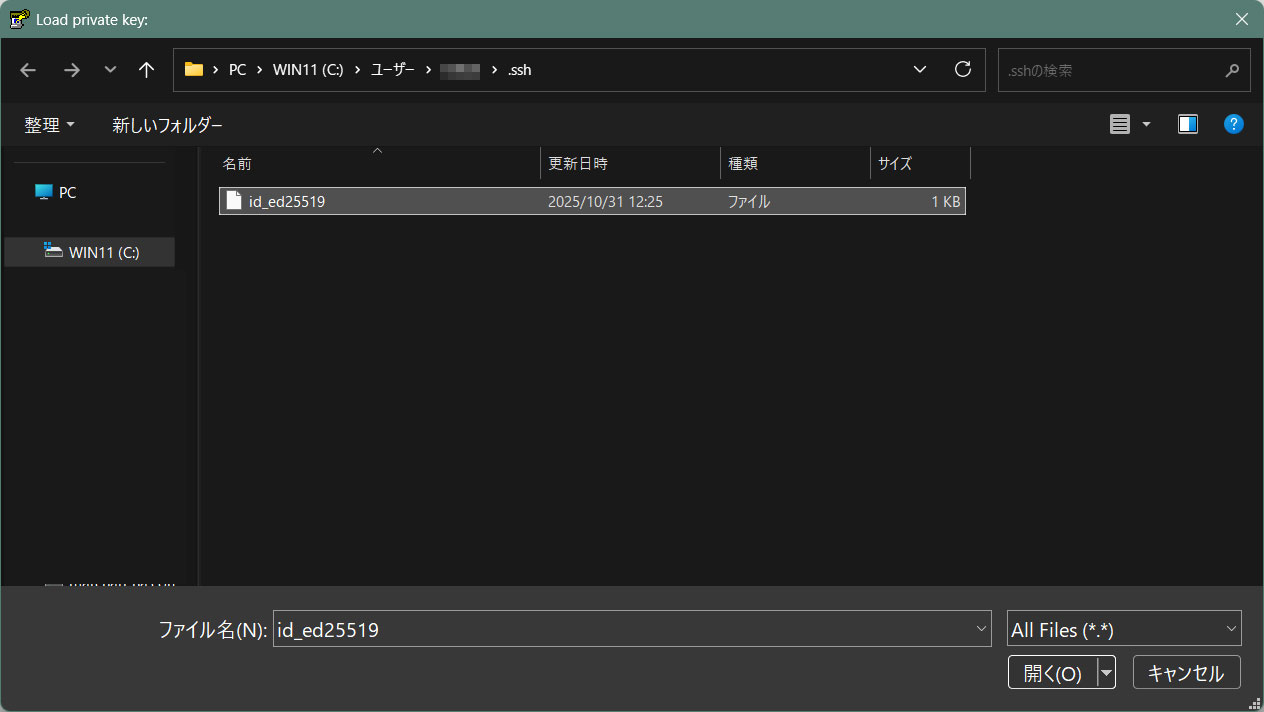Click the details view layout icon
This screenshot has height=712, width=1264.
1120,125
